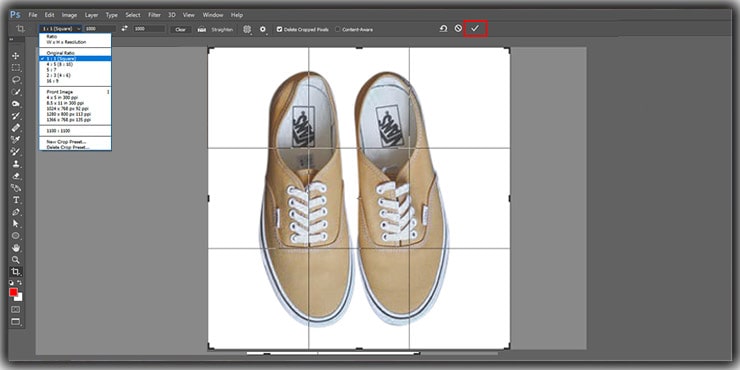Open the Select menu

tap(133, 15)
